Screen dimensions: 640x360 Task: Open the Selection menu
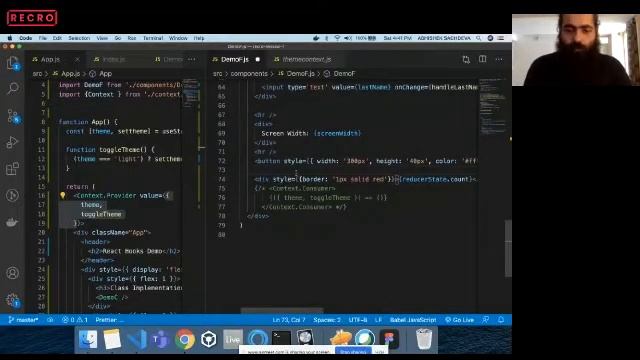pyautogui.click(x=79, y=38)
